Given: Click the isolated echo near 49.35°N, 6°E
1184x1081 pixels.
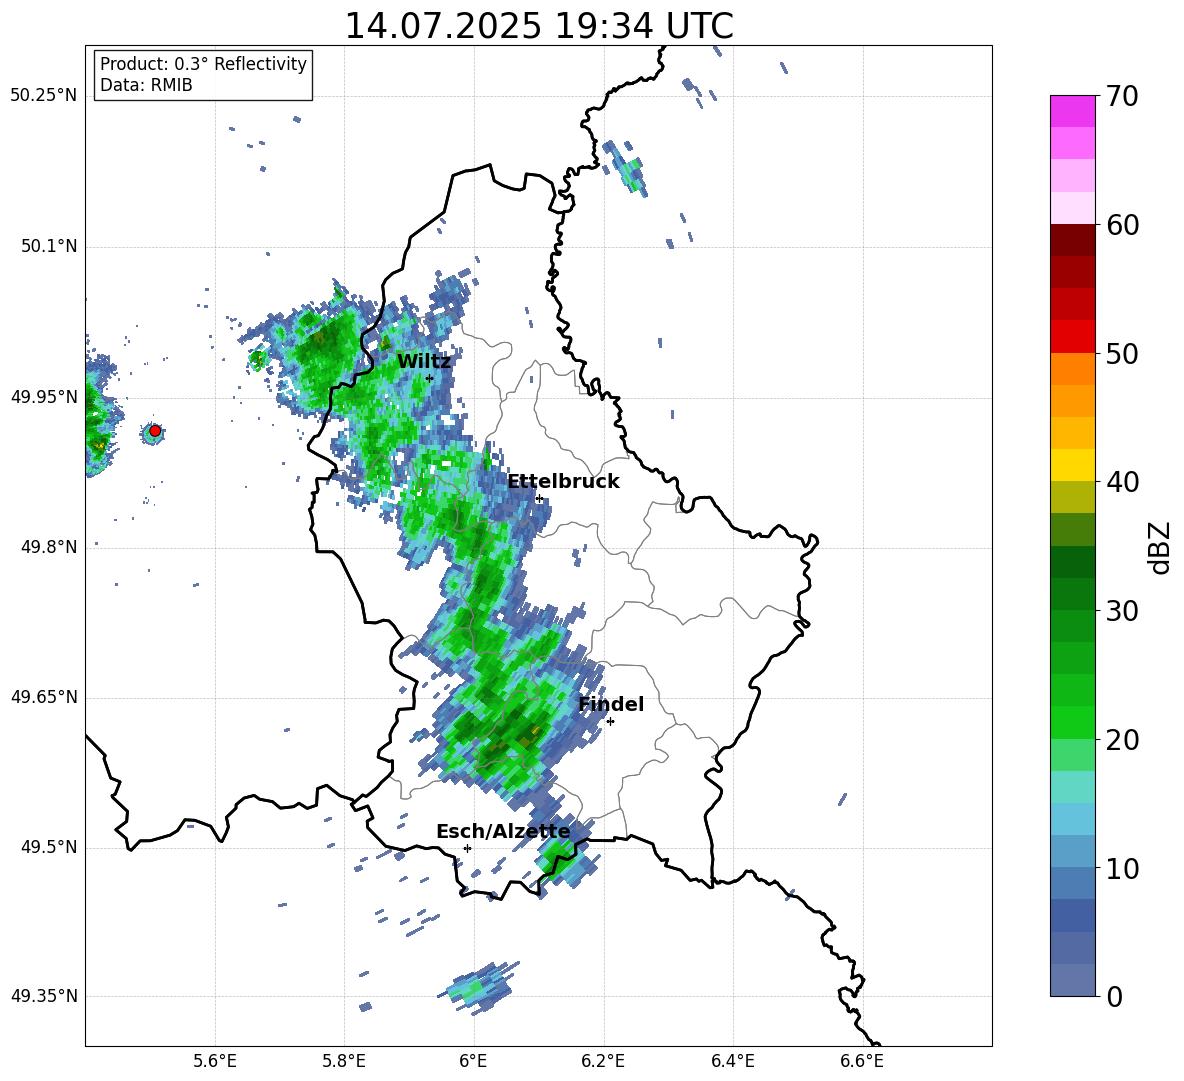Looking at the screenshot, I should tap(480, 987).
